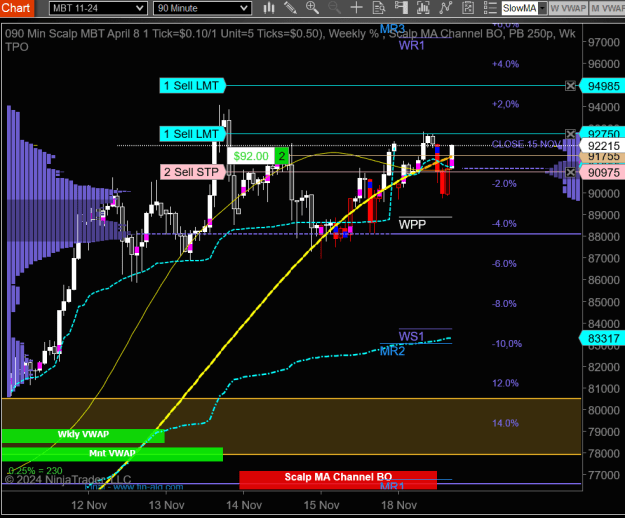The image size is (625, 518).
Task: Click the 92215 current price marker
Action: (x=602, y=146)
